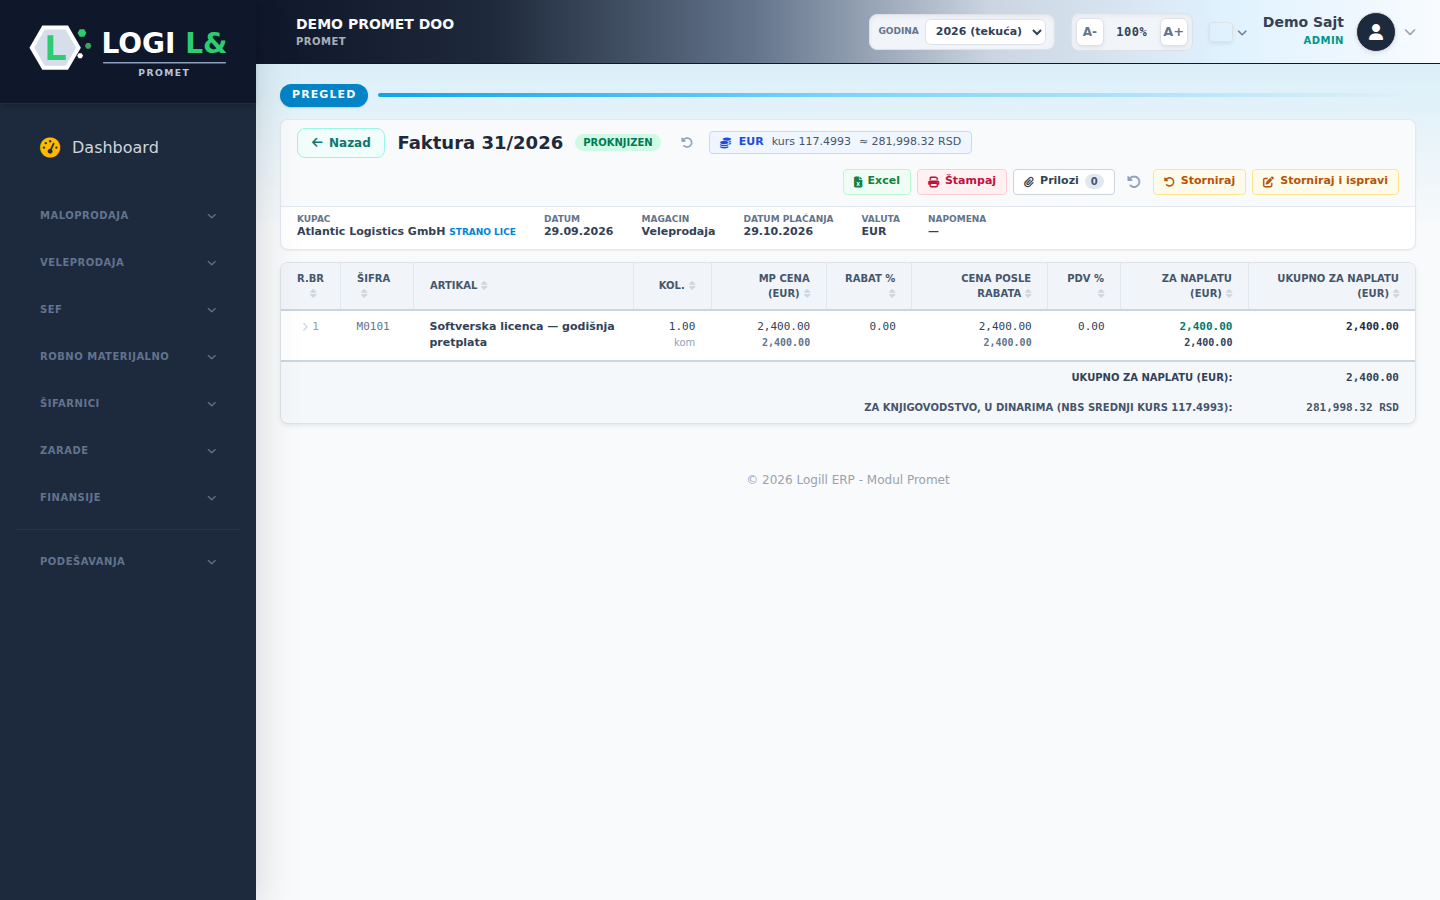Open FINANSIJE menu in sidebar

coord(128,497)
